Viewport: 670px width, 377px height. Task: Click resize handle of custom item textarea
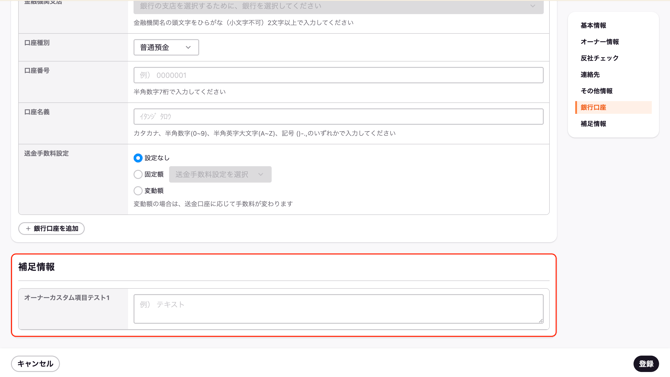tap(541, 321)
